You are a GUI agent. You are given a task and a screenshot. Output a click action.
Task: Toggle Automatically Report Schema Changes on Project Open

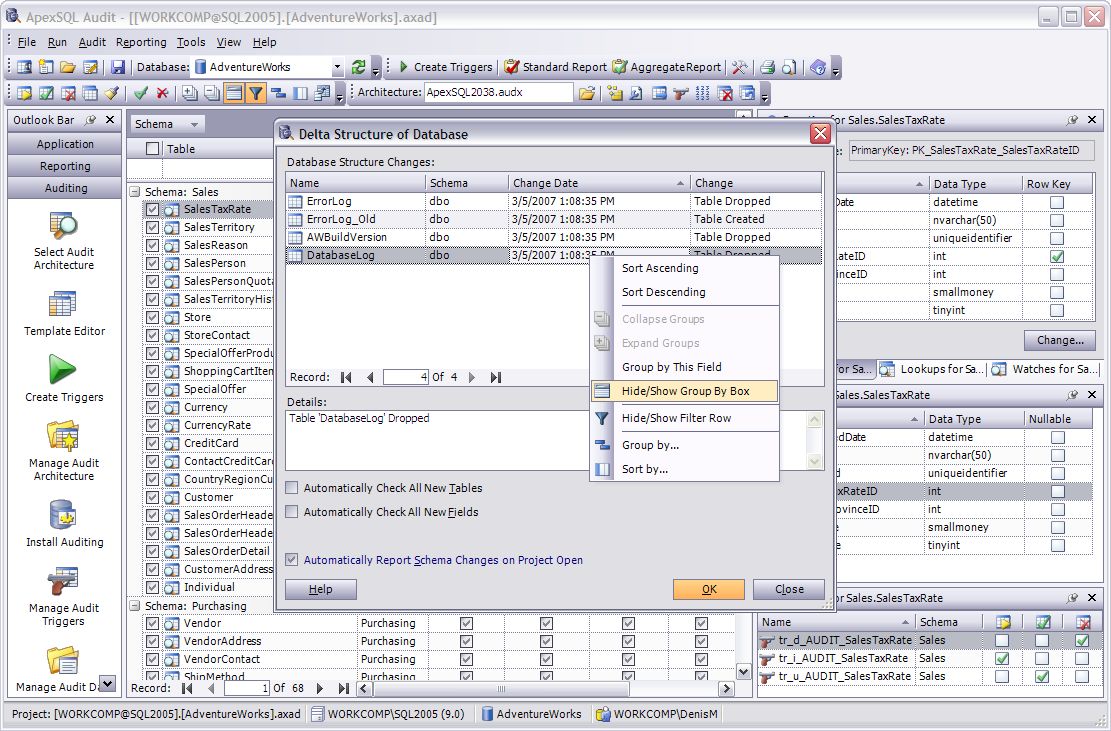[294, 560]
